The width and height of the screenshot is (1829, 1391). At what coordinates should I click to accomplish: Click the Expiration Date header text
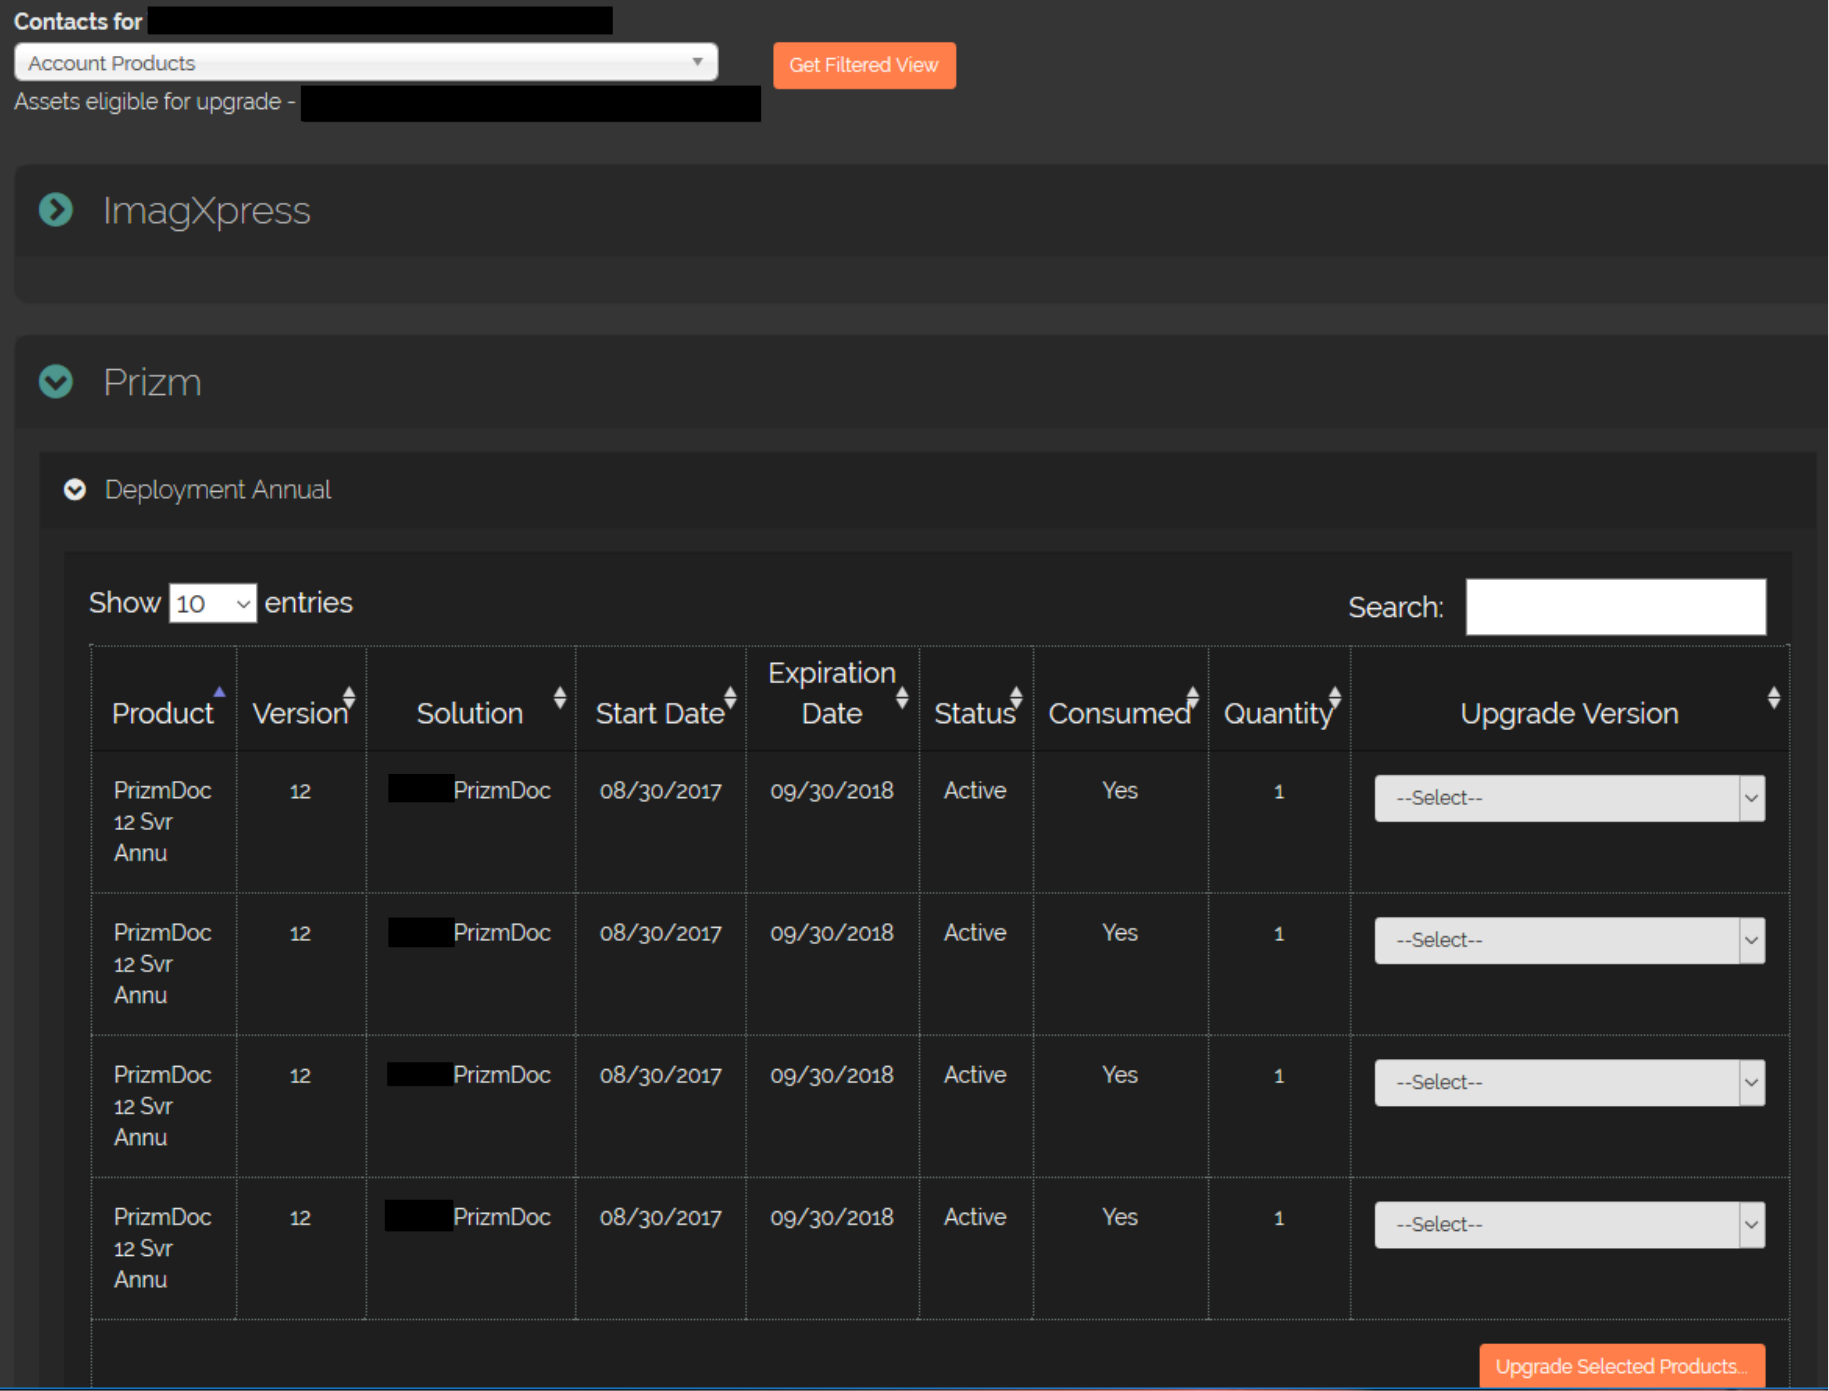(832, 693)
